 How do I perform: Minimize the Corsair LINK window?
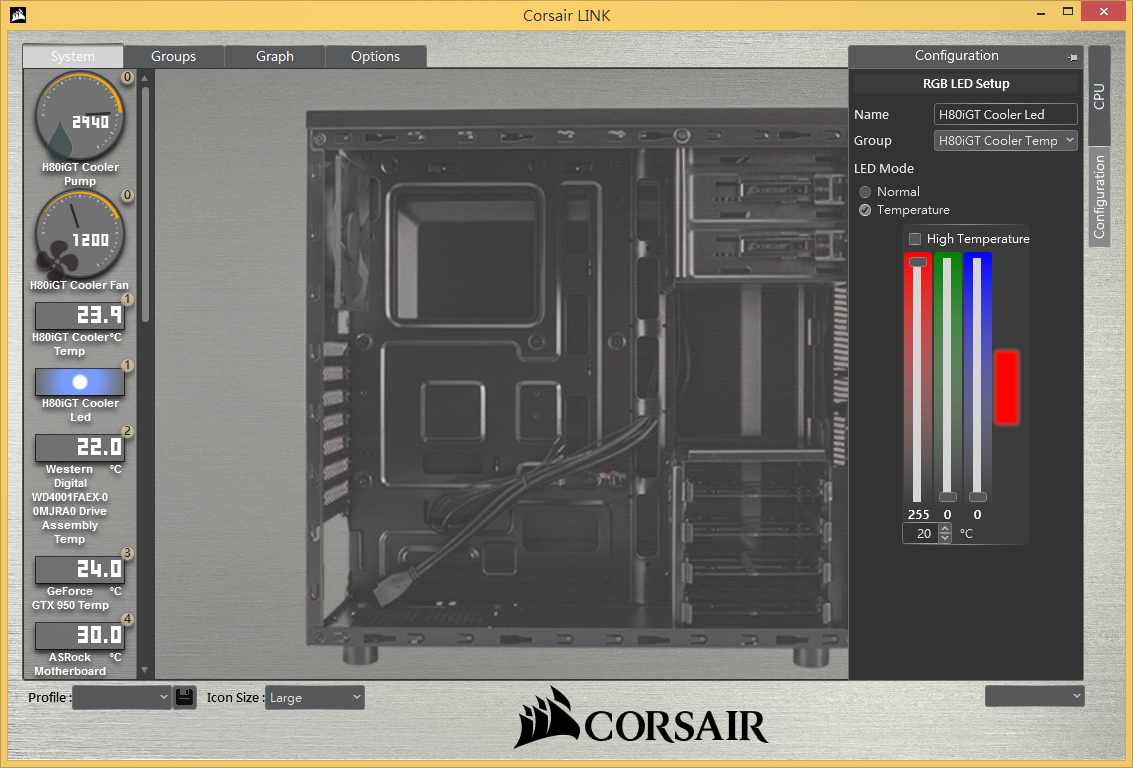pyautogui.click(x=1041, y=13)
